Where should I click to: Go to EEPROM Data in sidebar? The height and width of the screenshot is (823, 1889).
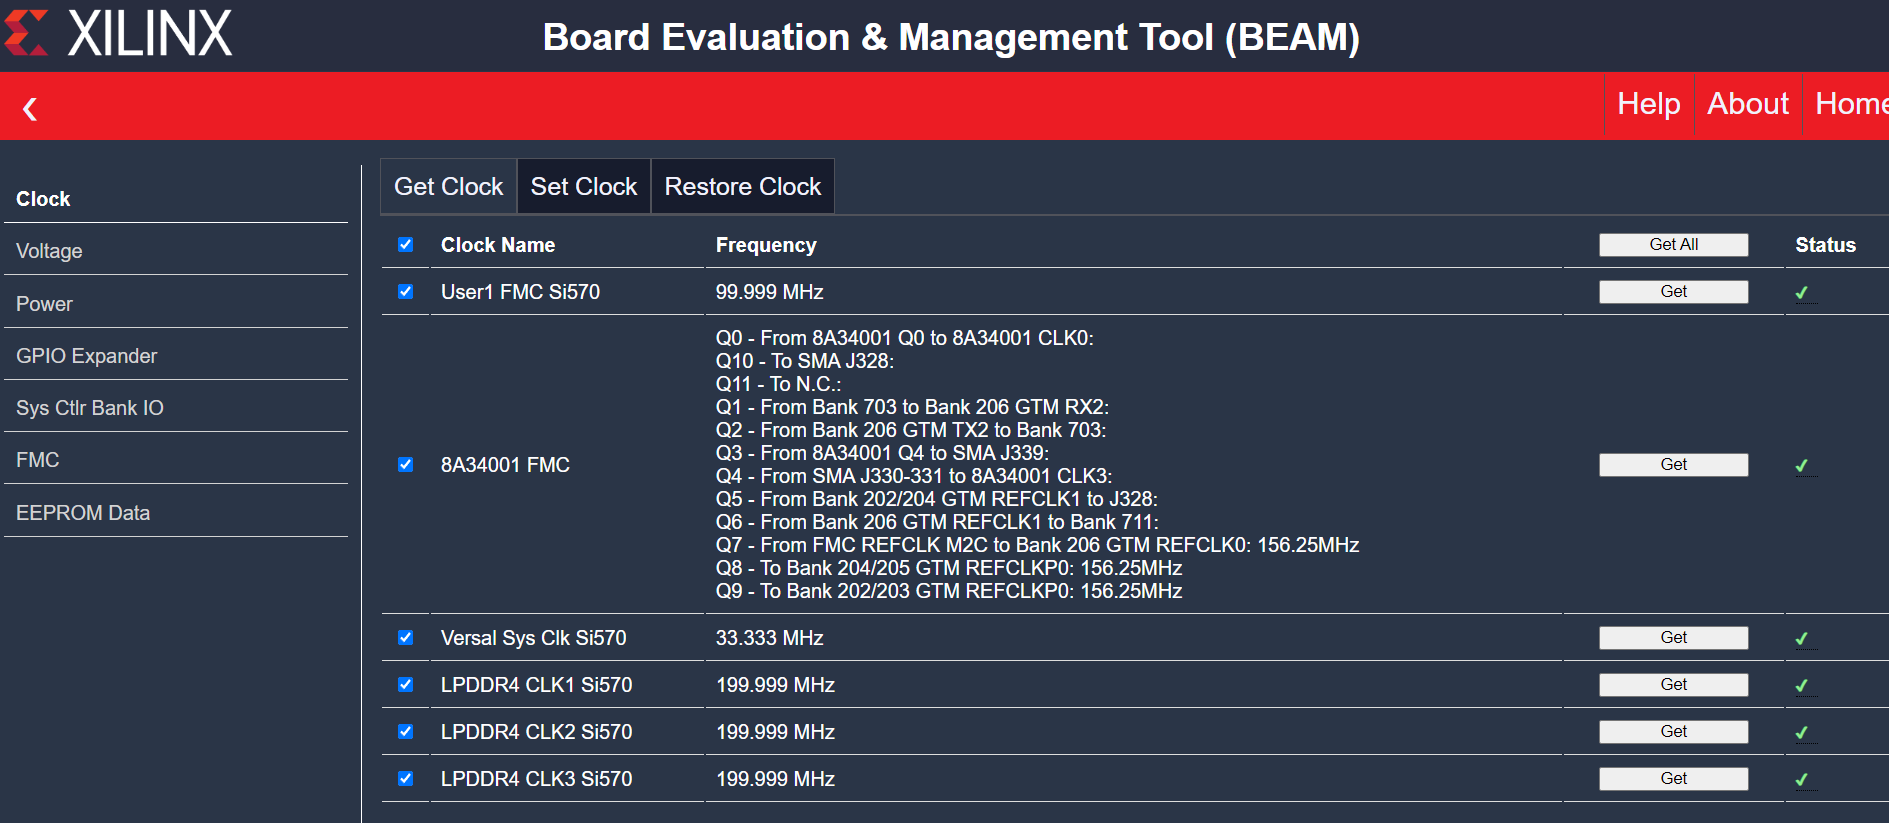83,513
